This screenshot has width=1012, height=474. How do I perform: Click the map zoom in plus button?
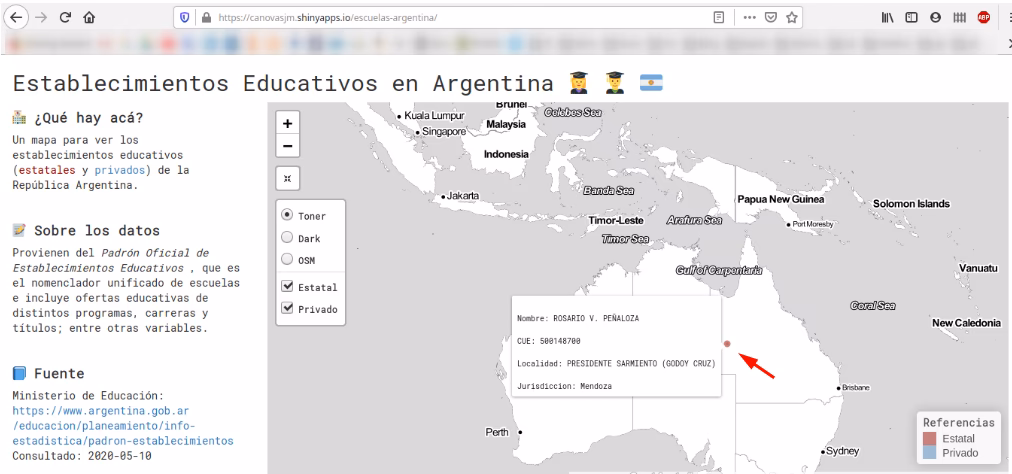[x=289, y=124]
